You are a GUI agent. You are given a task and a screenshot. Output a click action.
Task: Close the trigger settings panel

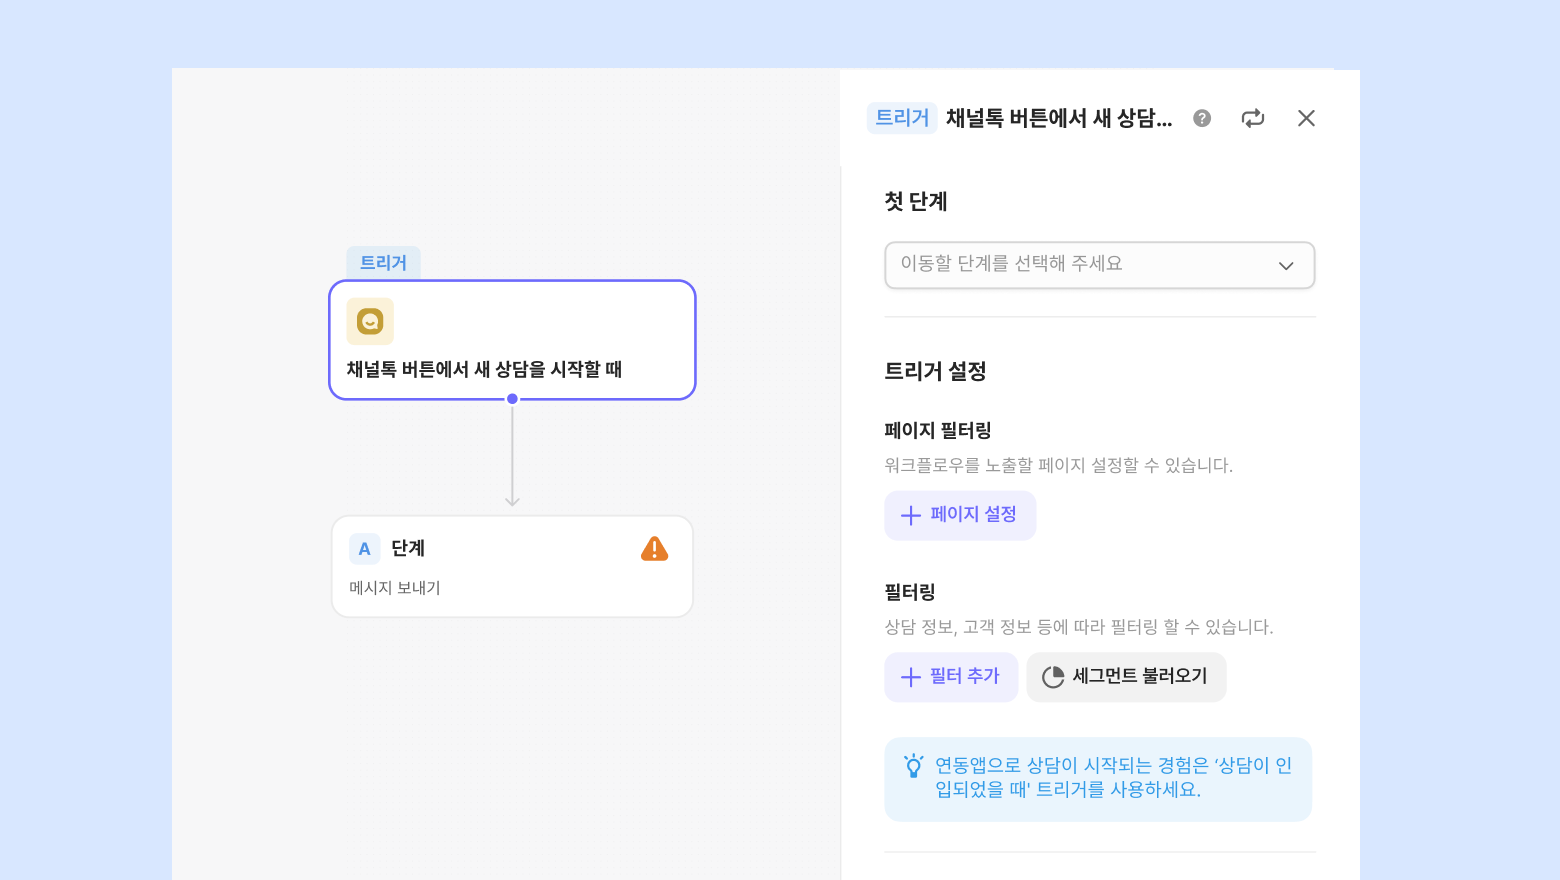(x=1306, y=118)
